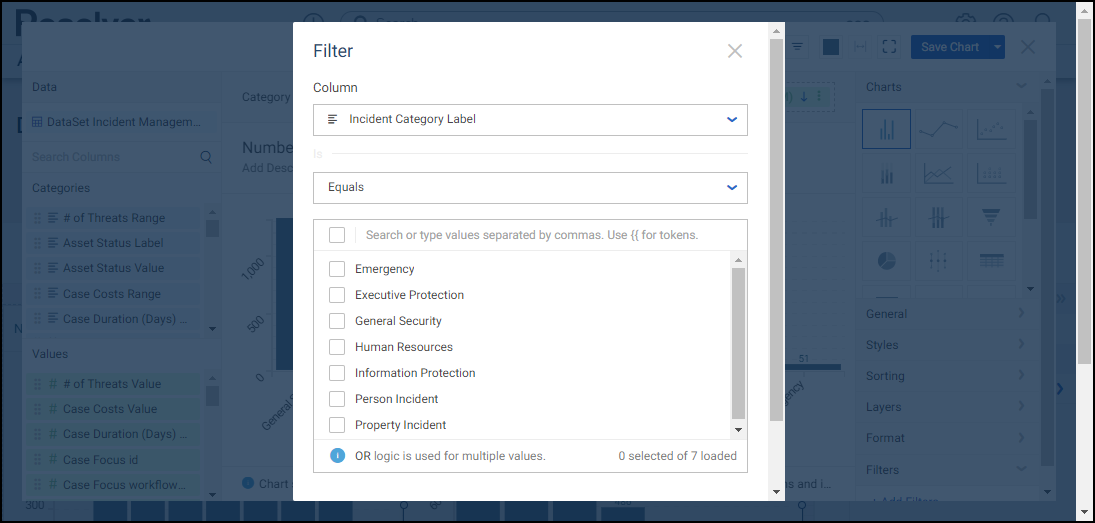Click the Search Columns magnifier icon
This screenshot has width=1095, height=523.
[207, 157]
